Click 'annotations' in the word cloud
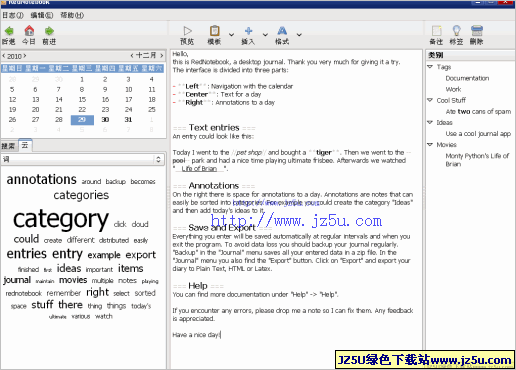This screenshot has height=370, width=516. click(42, 179)
